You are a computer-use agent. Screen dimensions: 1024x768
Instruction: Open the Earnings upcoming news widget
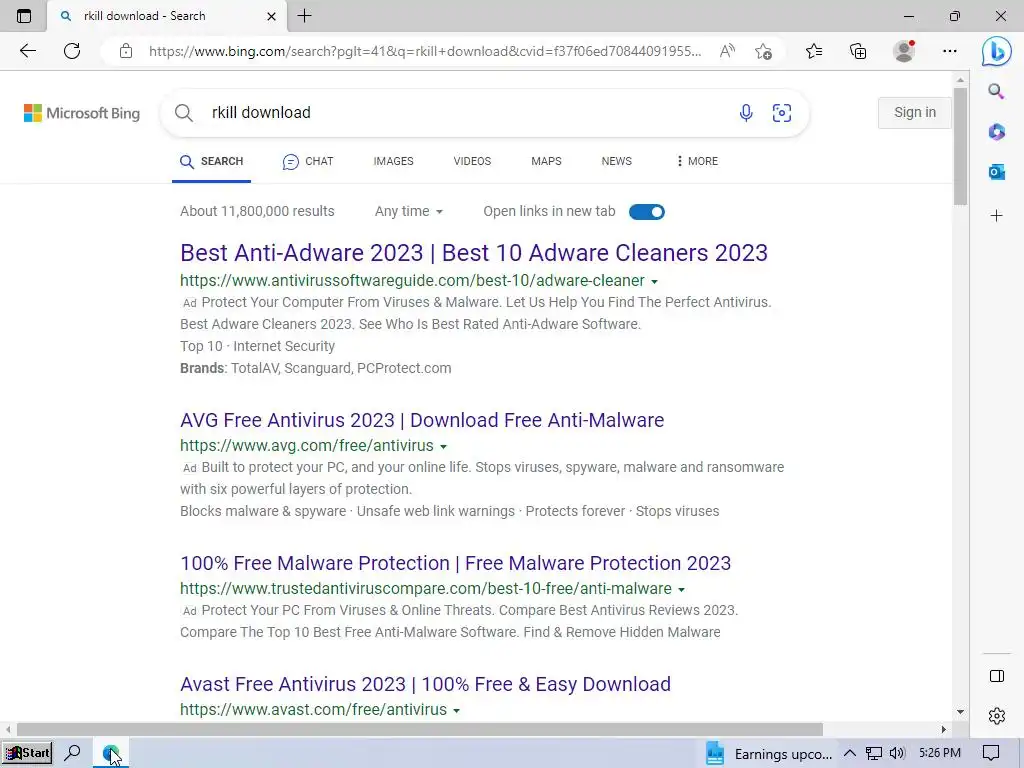coord(769,754)
